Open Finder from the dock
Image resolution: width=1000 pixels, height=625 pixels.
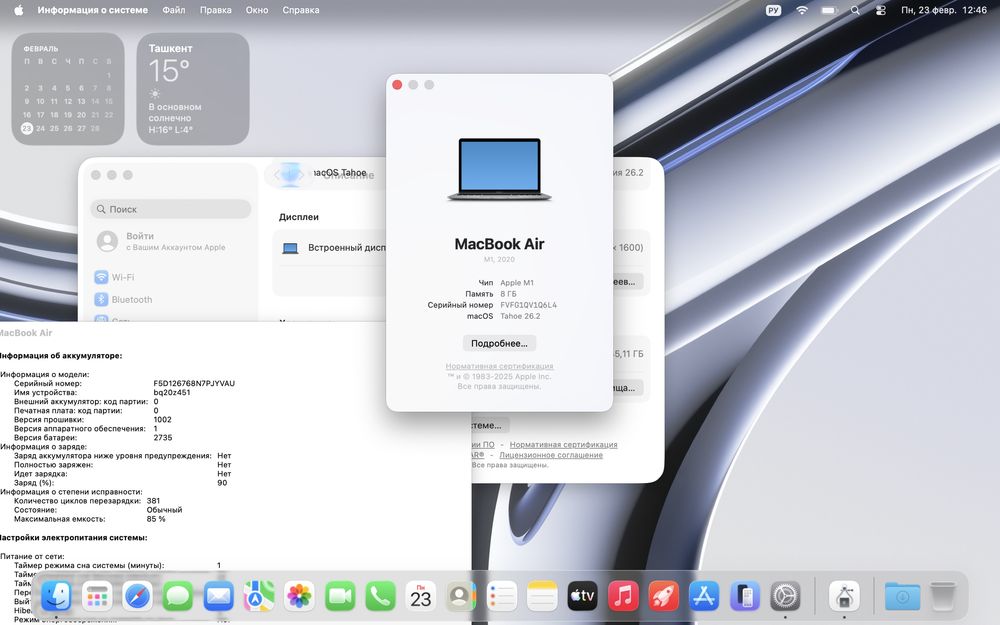[56, 597]
